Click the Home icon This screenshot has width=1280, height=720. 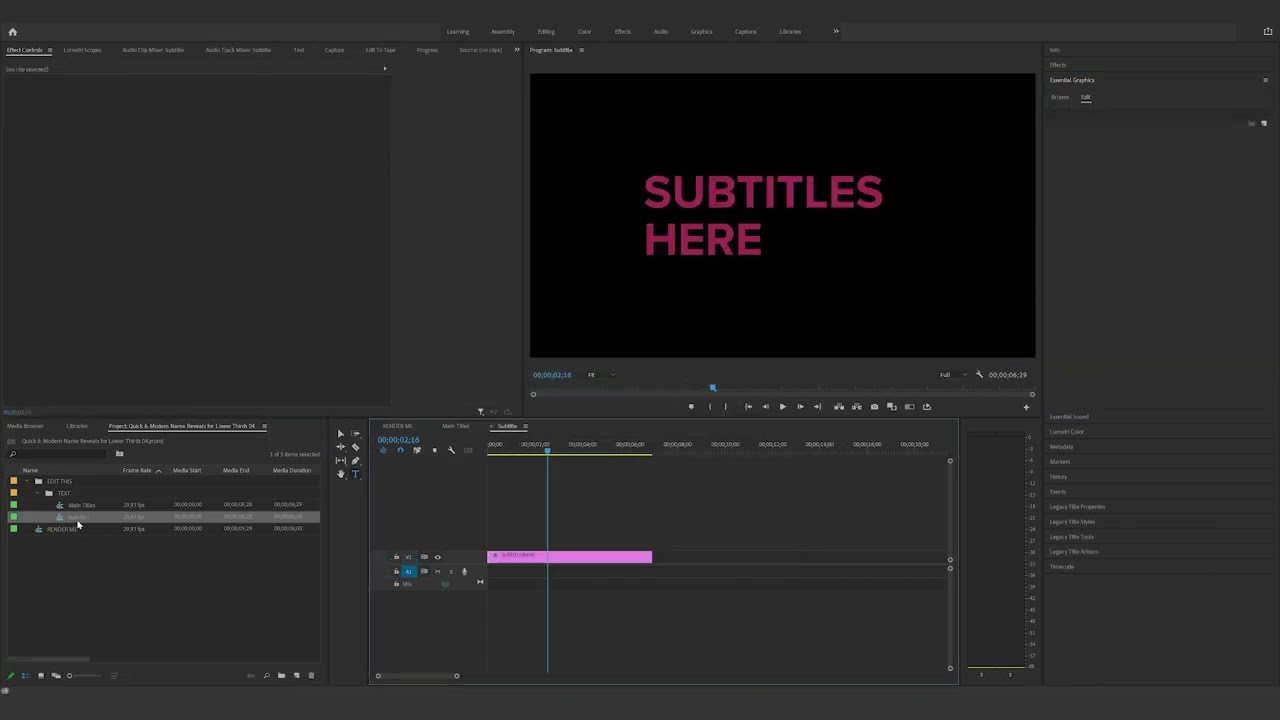click(x=12, y=31)
